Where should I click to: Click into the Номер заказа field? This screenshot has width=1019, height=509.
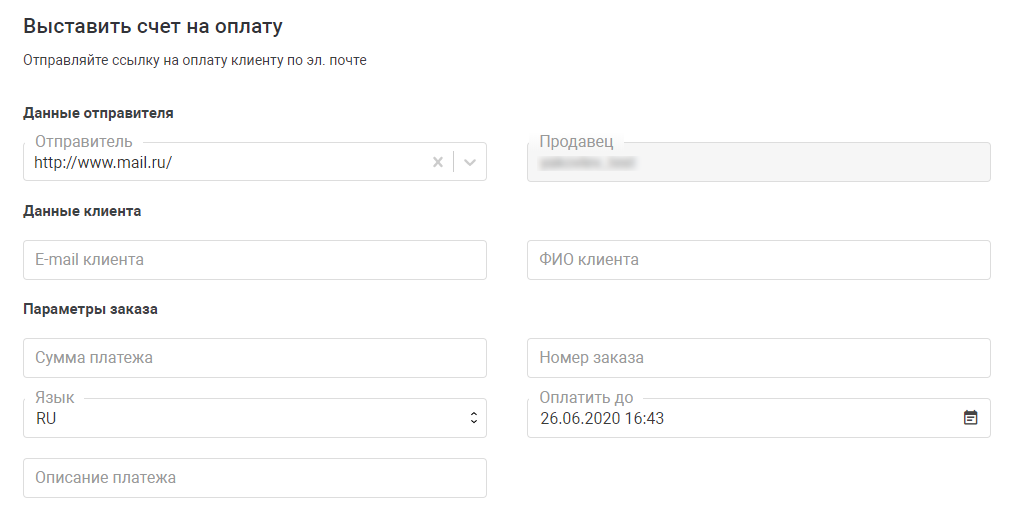pyautogui.click(x=758, y=358)
